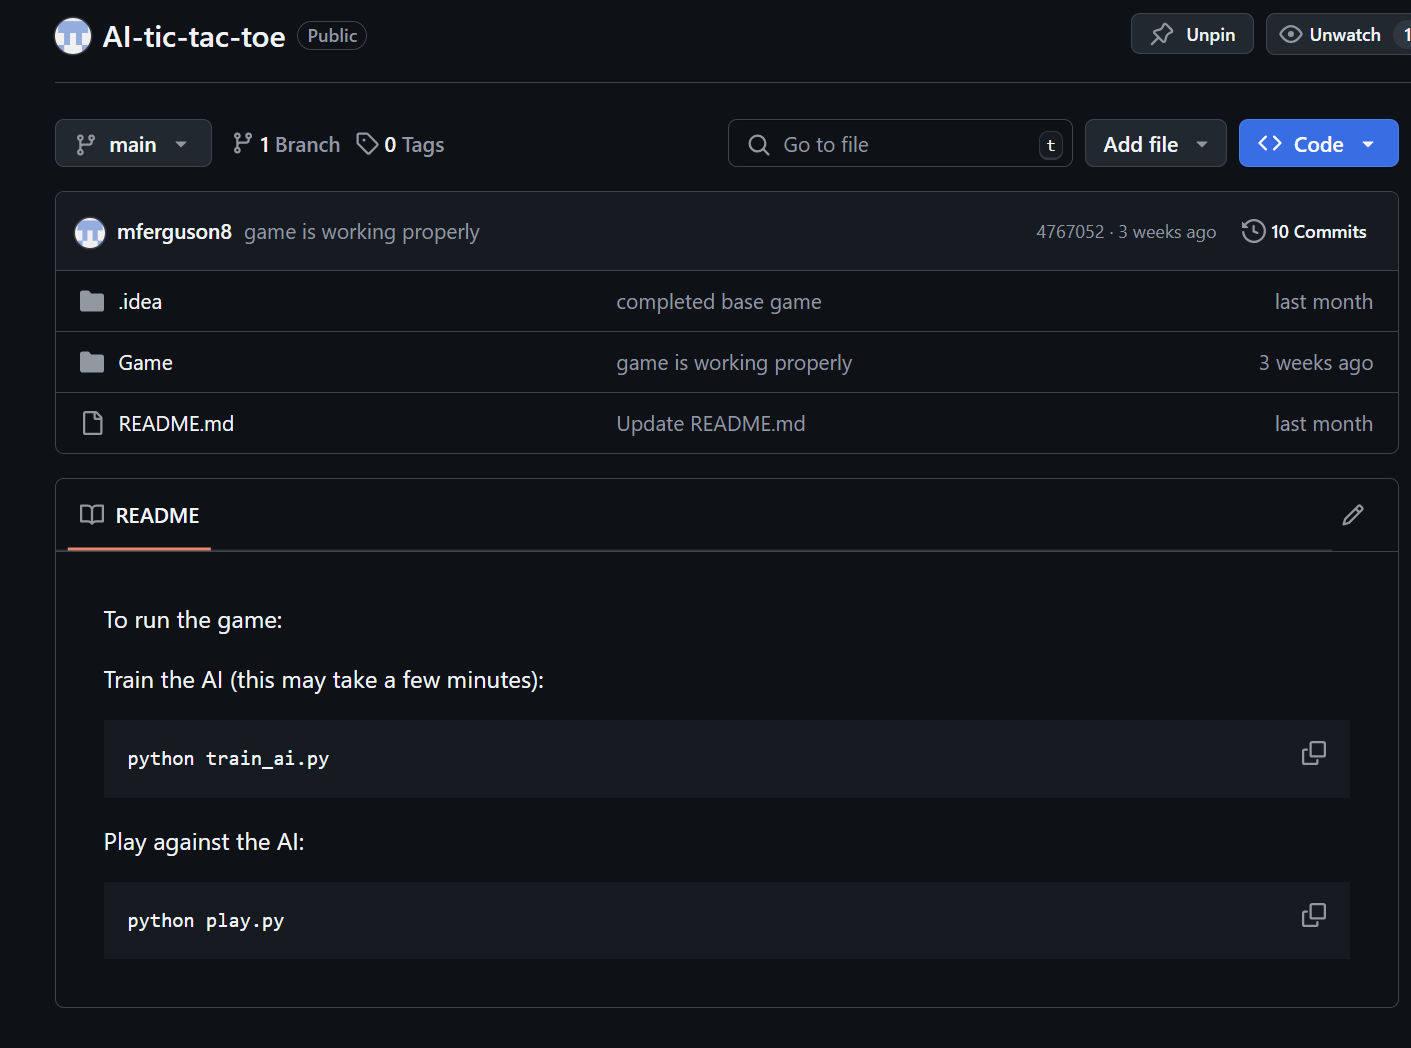Open commit hash 4767052

coord(1069,231)
